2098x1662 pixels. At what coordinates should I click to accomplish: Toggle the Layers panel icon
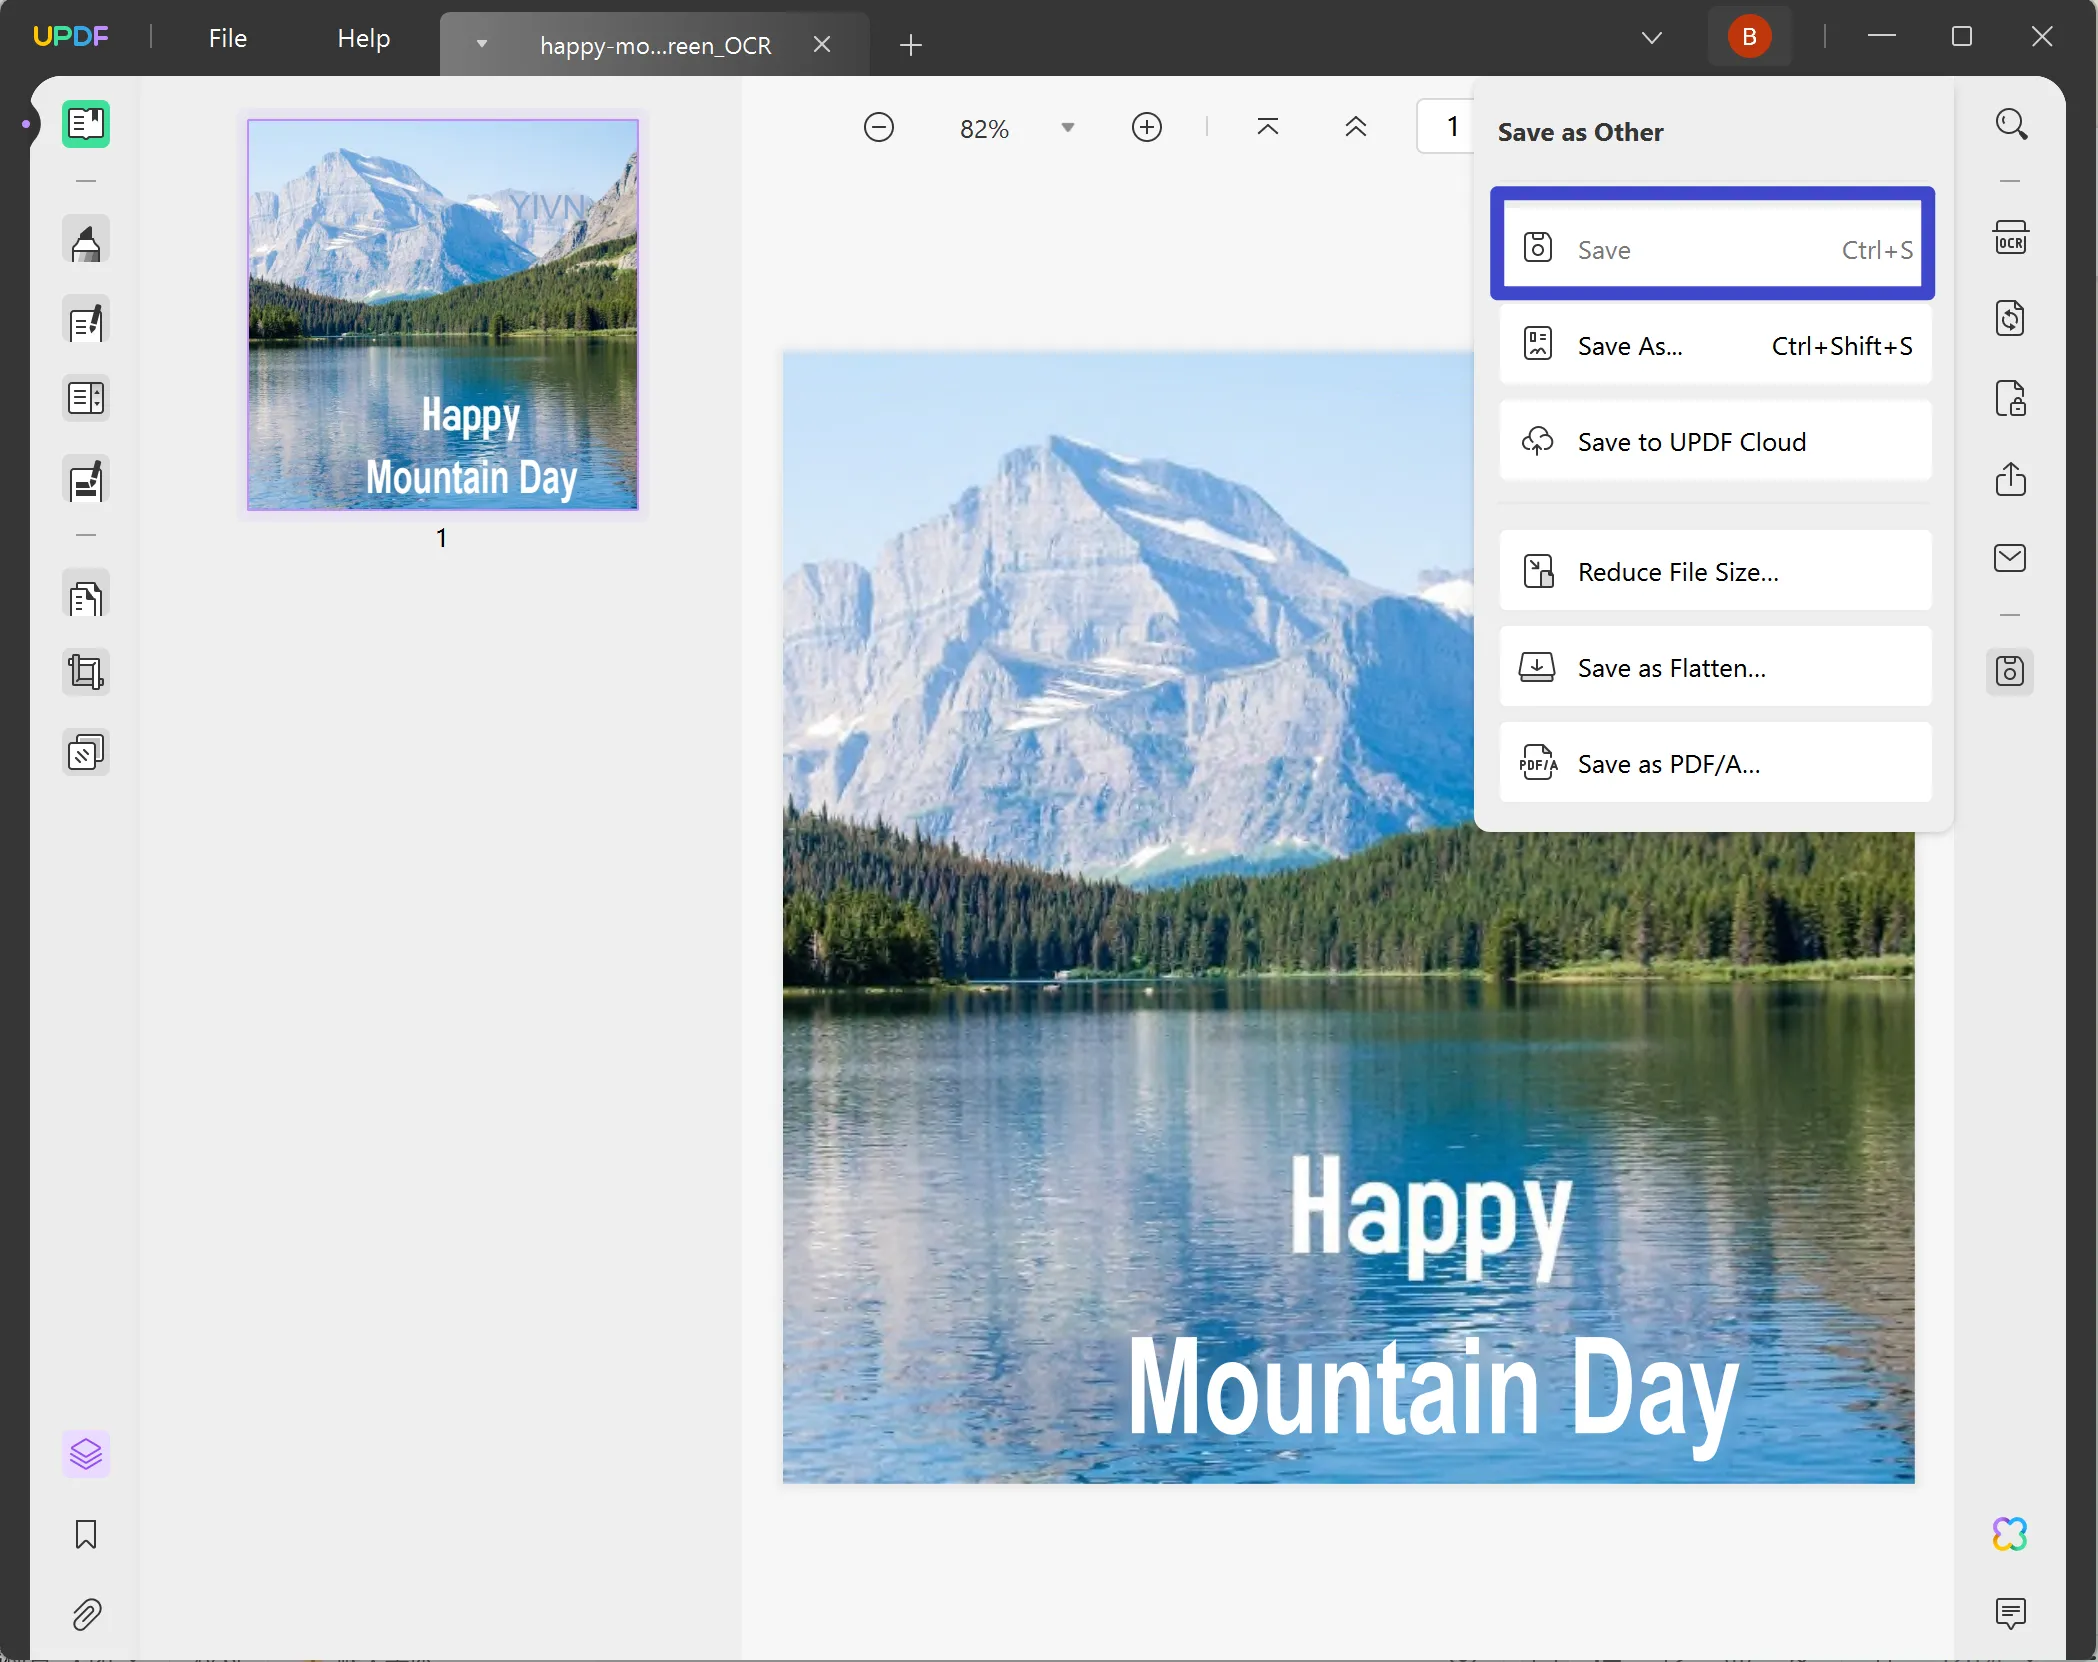point(85,1454)
